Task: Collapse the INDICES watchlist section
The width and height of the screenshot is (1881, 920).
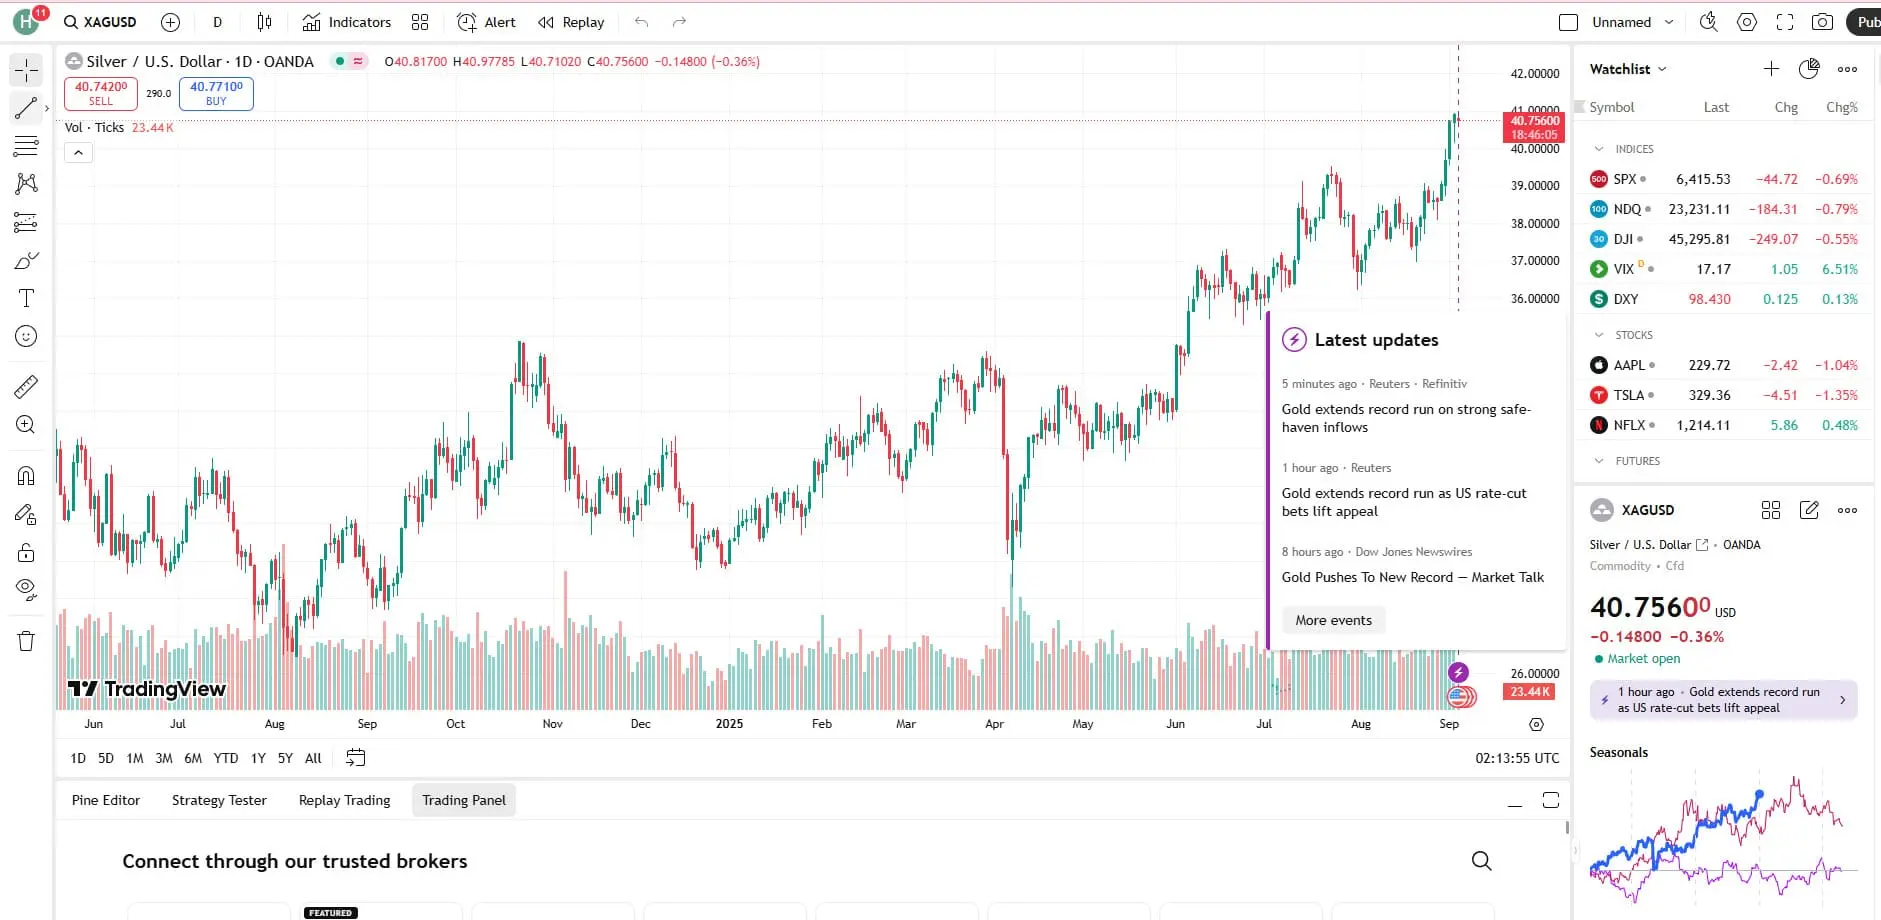Action: tap(1599, 149)
